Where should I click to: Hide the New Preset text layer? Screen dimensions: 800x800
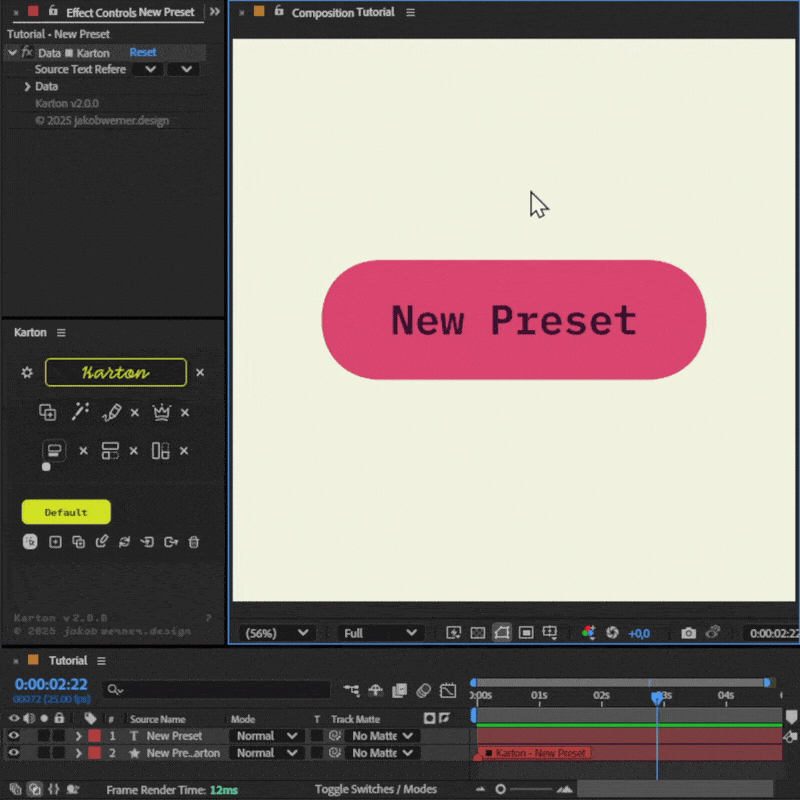coord(14,736)
